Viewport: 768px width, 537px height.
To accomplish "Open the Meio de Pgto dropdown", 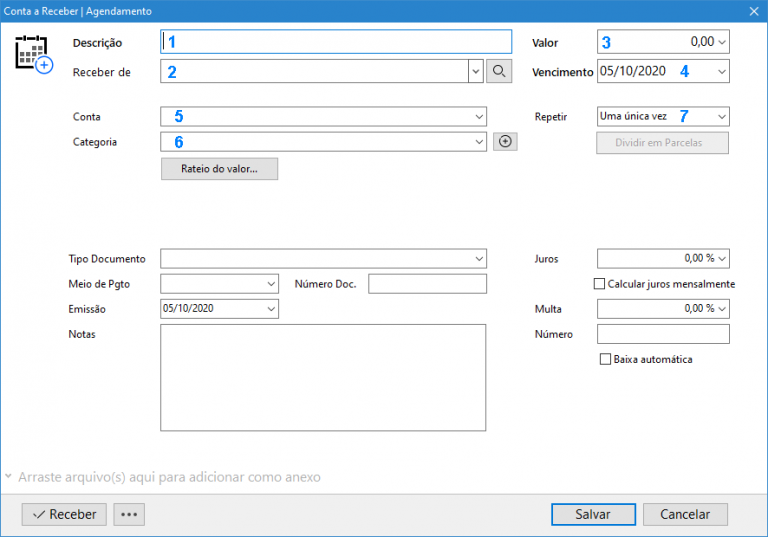I will [x=271, y=284].
